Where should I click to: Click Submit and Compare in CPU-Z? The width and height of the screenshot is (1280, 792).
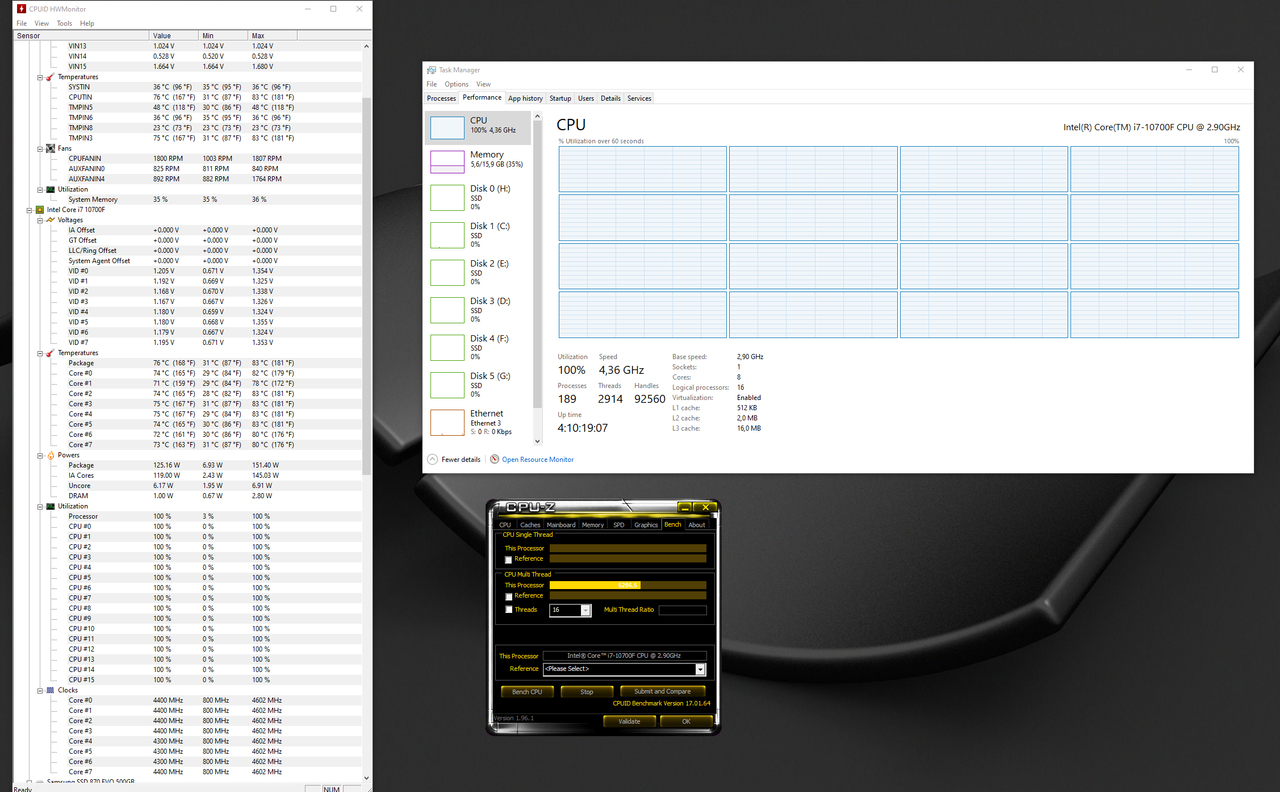pos(663,691)
